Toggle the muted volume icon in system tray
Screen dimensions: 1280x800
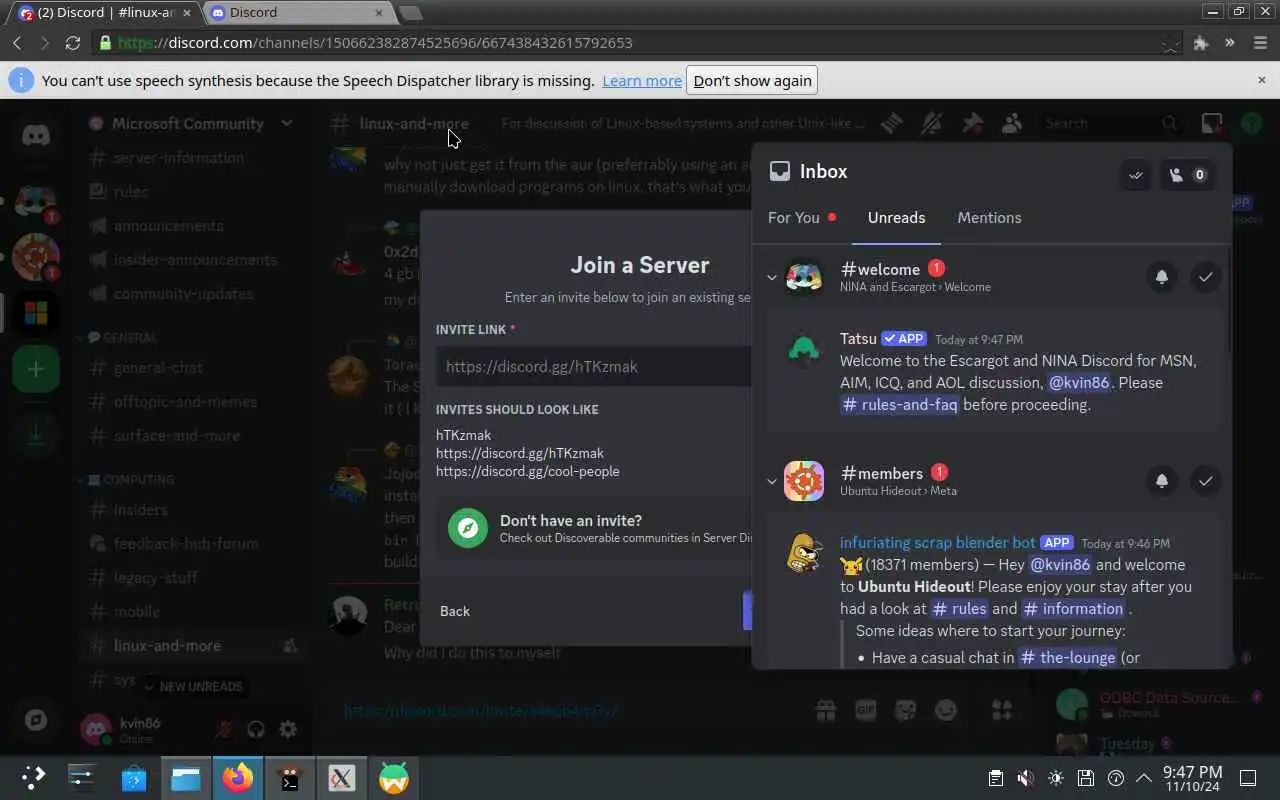pos(1025,778)
